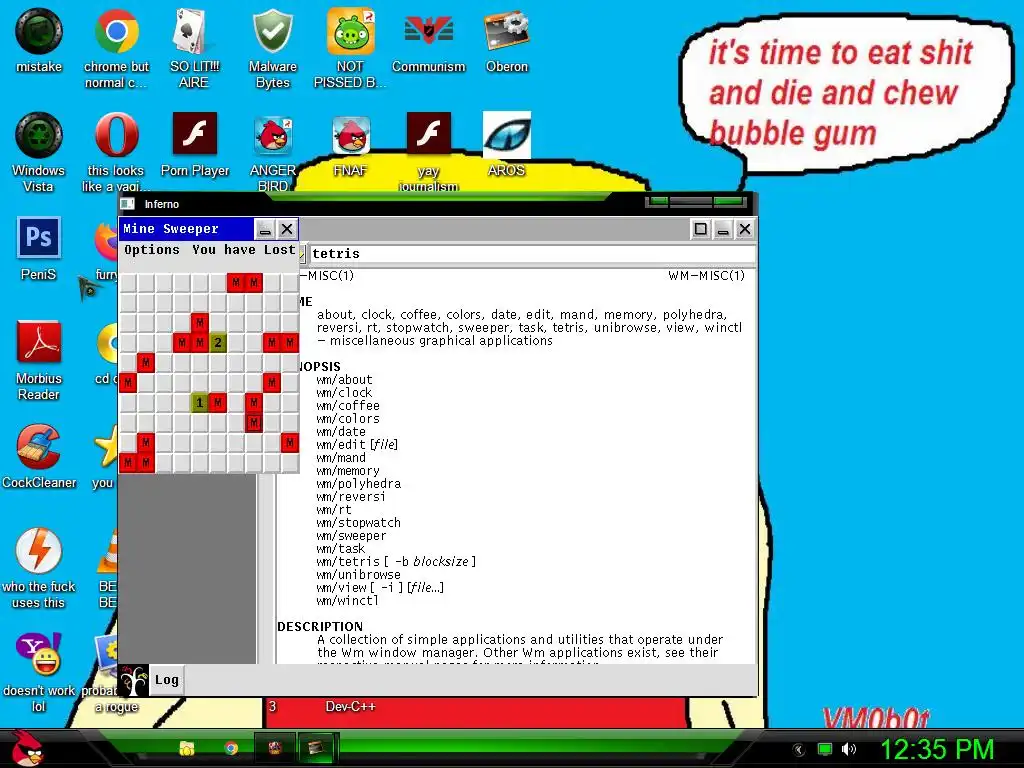Open the folder icon in the taskbar

tap(187, 748)
